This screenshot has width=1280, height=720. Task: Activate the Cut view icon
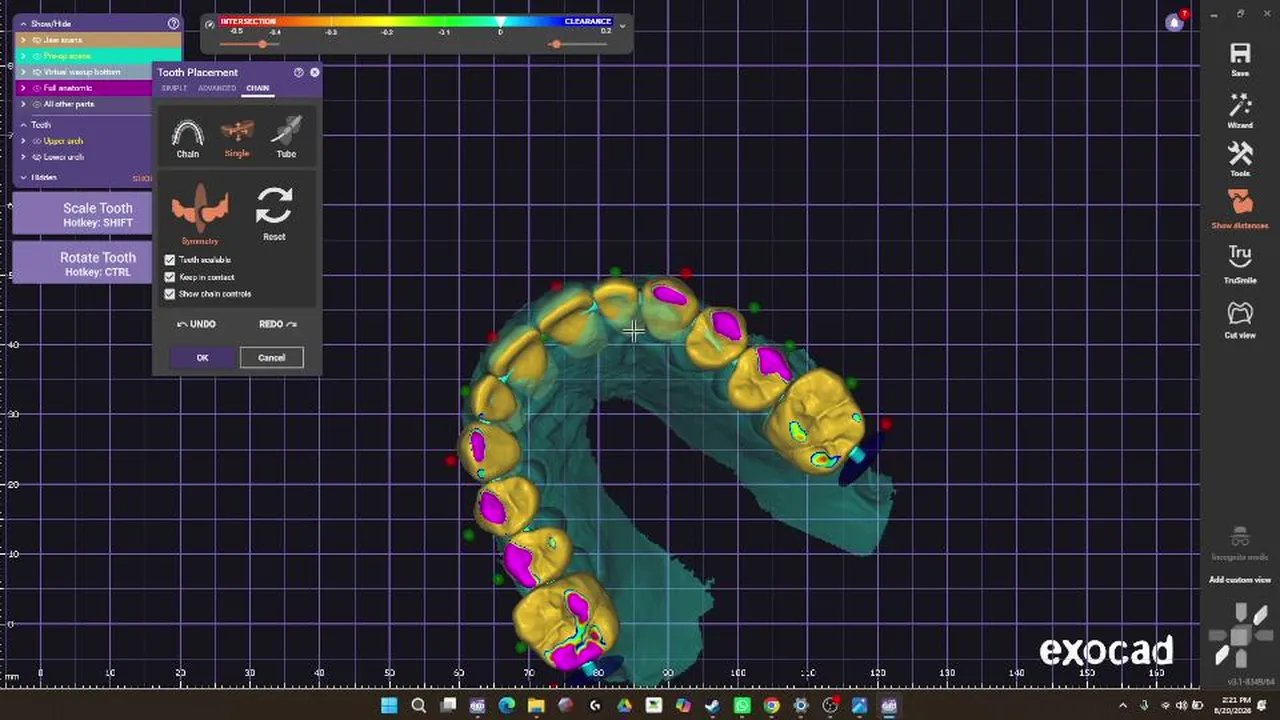click(1240, 313)
